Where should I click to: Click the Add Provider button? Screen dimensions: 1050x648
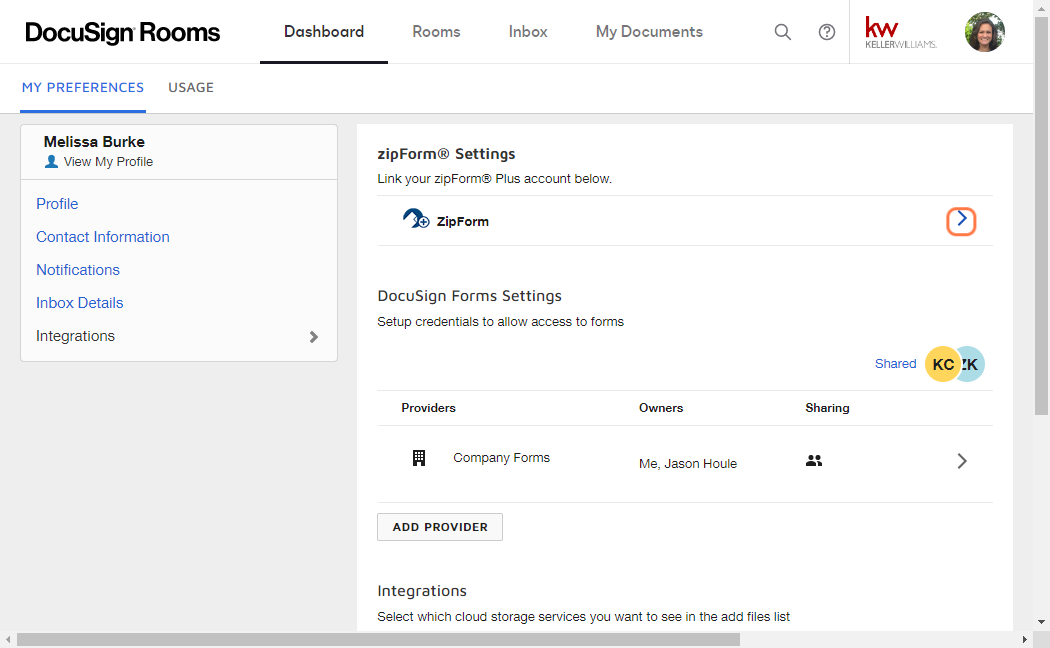(x=440, y=527)
